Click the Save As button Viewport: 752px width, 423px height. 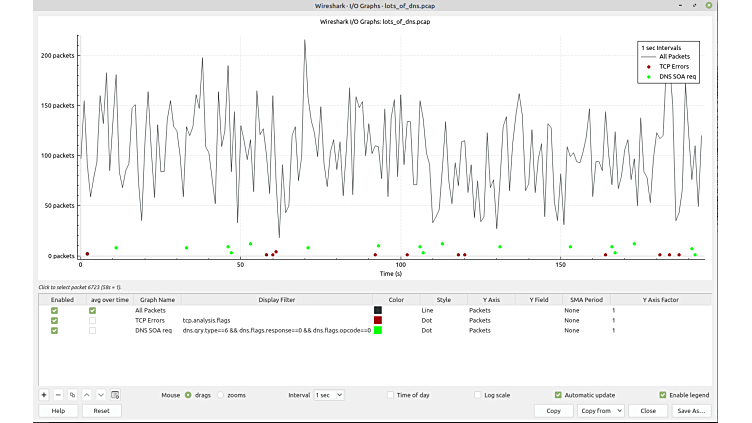point(691,410)
